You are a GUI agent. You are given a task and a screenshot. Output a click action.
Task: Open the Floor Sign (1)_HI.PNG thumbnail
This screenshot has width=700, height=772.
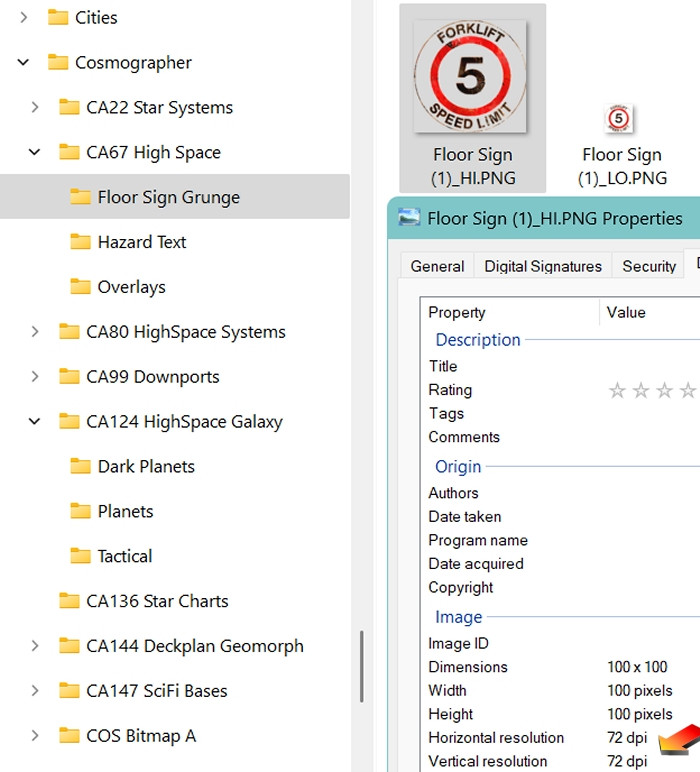pyautogui.click(x=471, y=78)
